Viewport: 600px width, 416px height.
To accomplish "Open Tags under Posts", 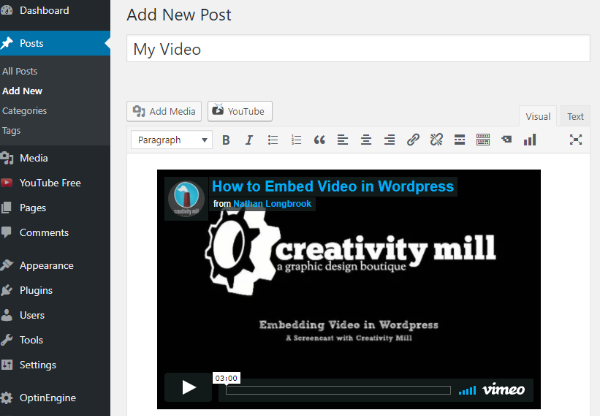I will point(11,131).
